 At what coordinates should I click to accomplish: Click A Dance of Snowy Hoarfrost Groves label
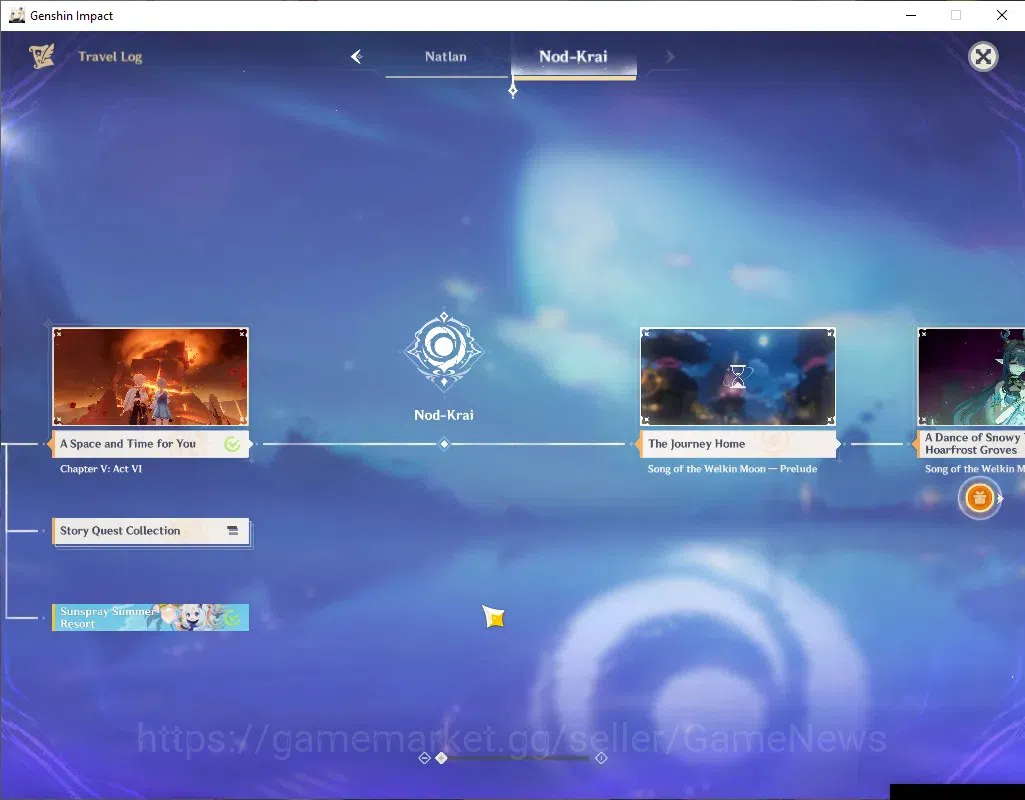click(x=970, y=444)
